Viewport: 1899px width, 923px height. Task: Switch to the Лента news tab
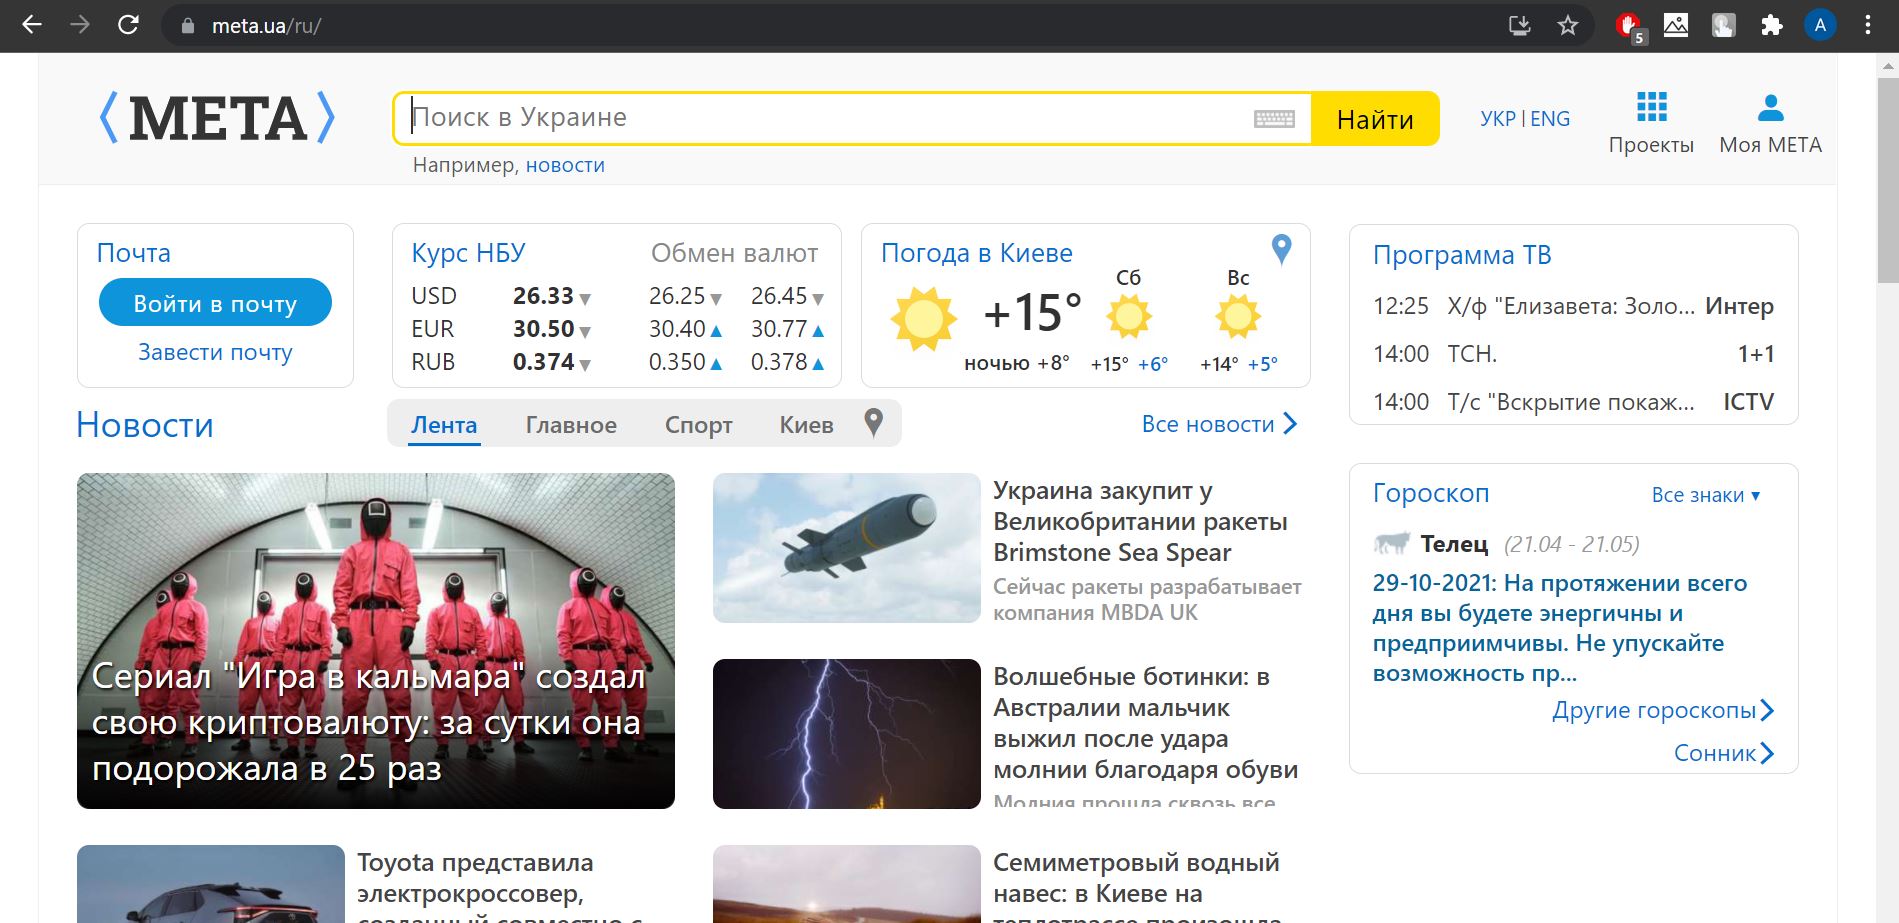pyautogui.click(x=444, y=425)
